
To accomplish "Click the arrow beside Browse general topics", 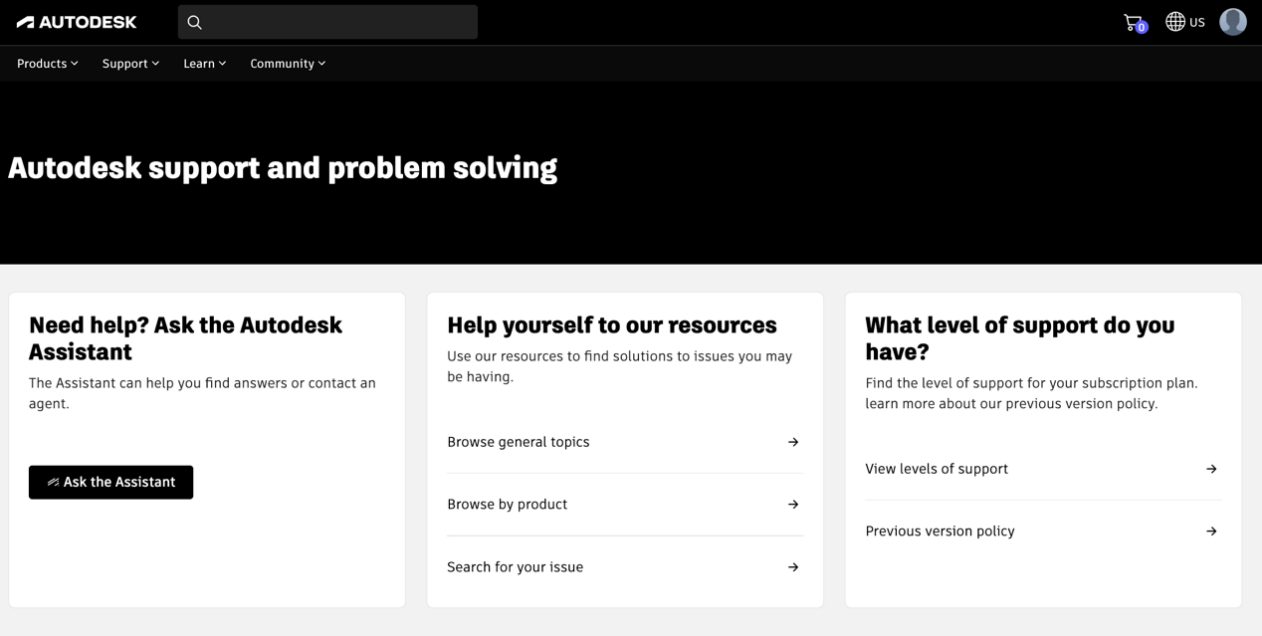I will pyautogui.click(x=793, y=441).
